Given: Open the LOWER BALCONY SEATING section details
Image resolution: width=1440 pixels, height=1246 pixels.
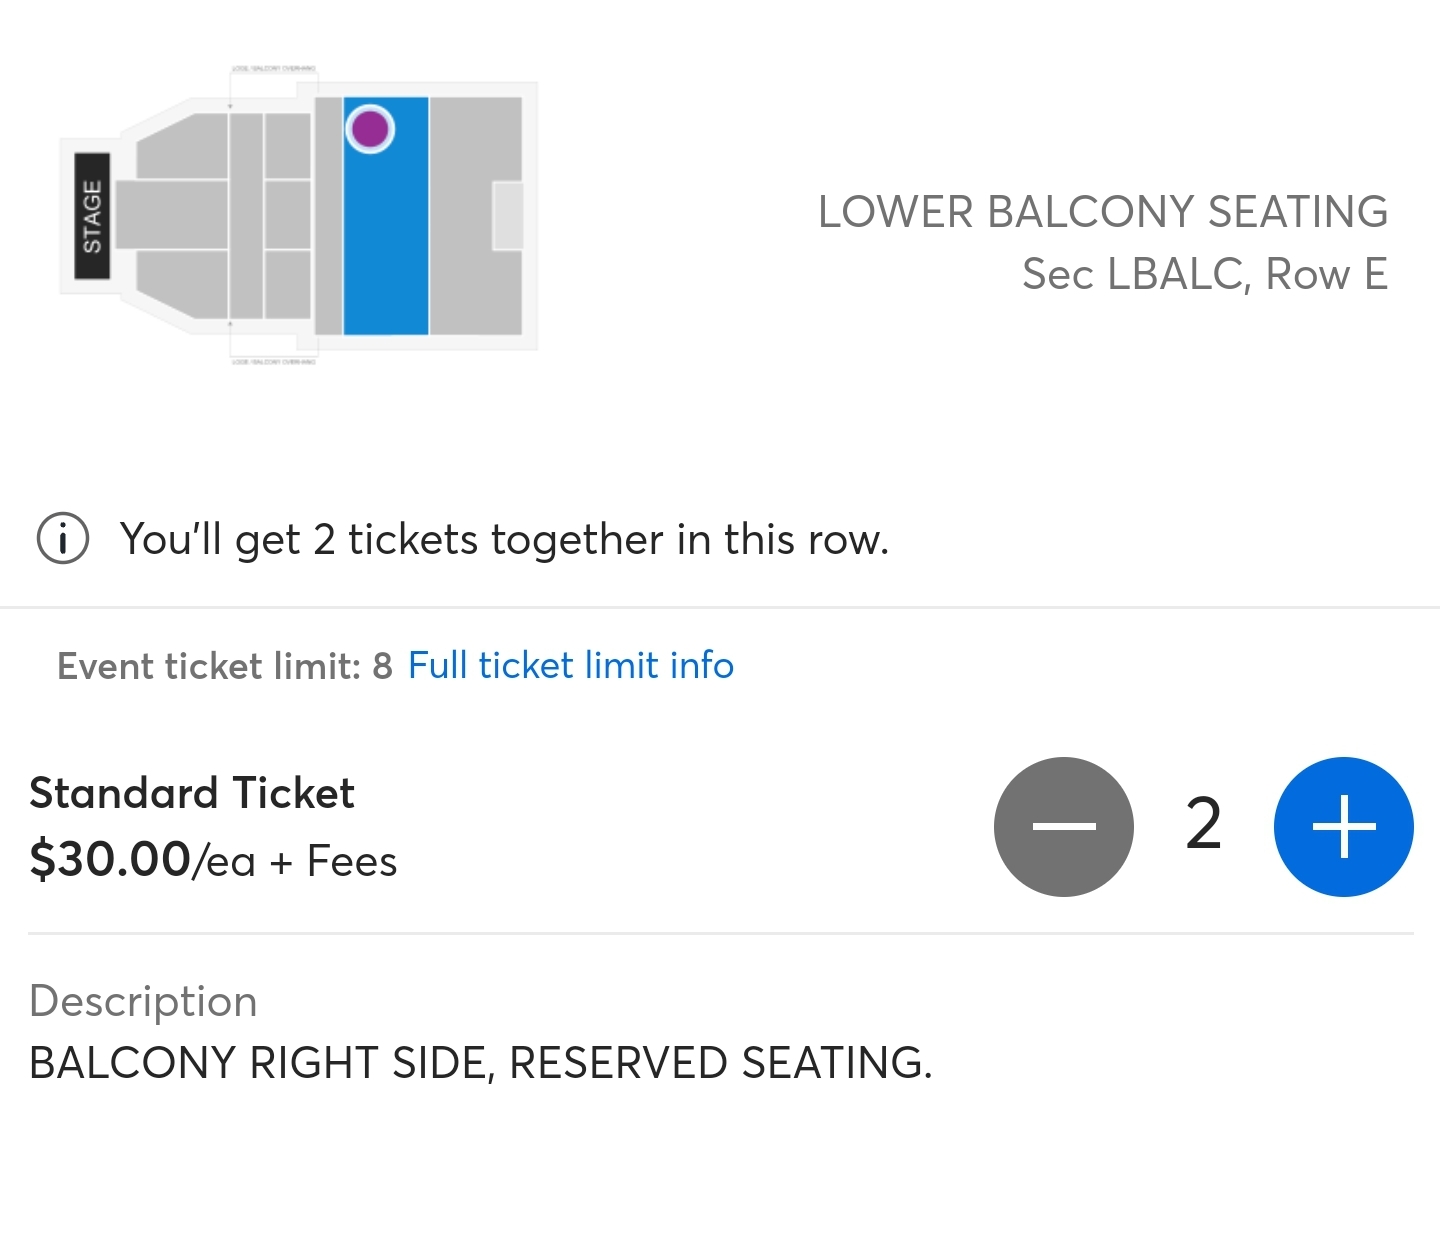Looking at the screenshot, I should (1103, 211).
